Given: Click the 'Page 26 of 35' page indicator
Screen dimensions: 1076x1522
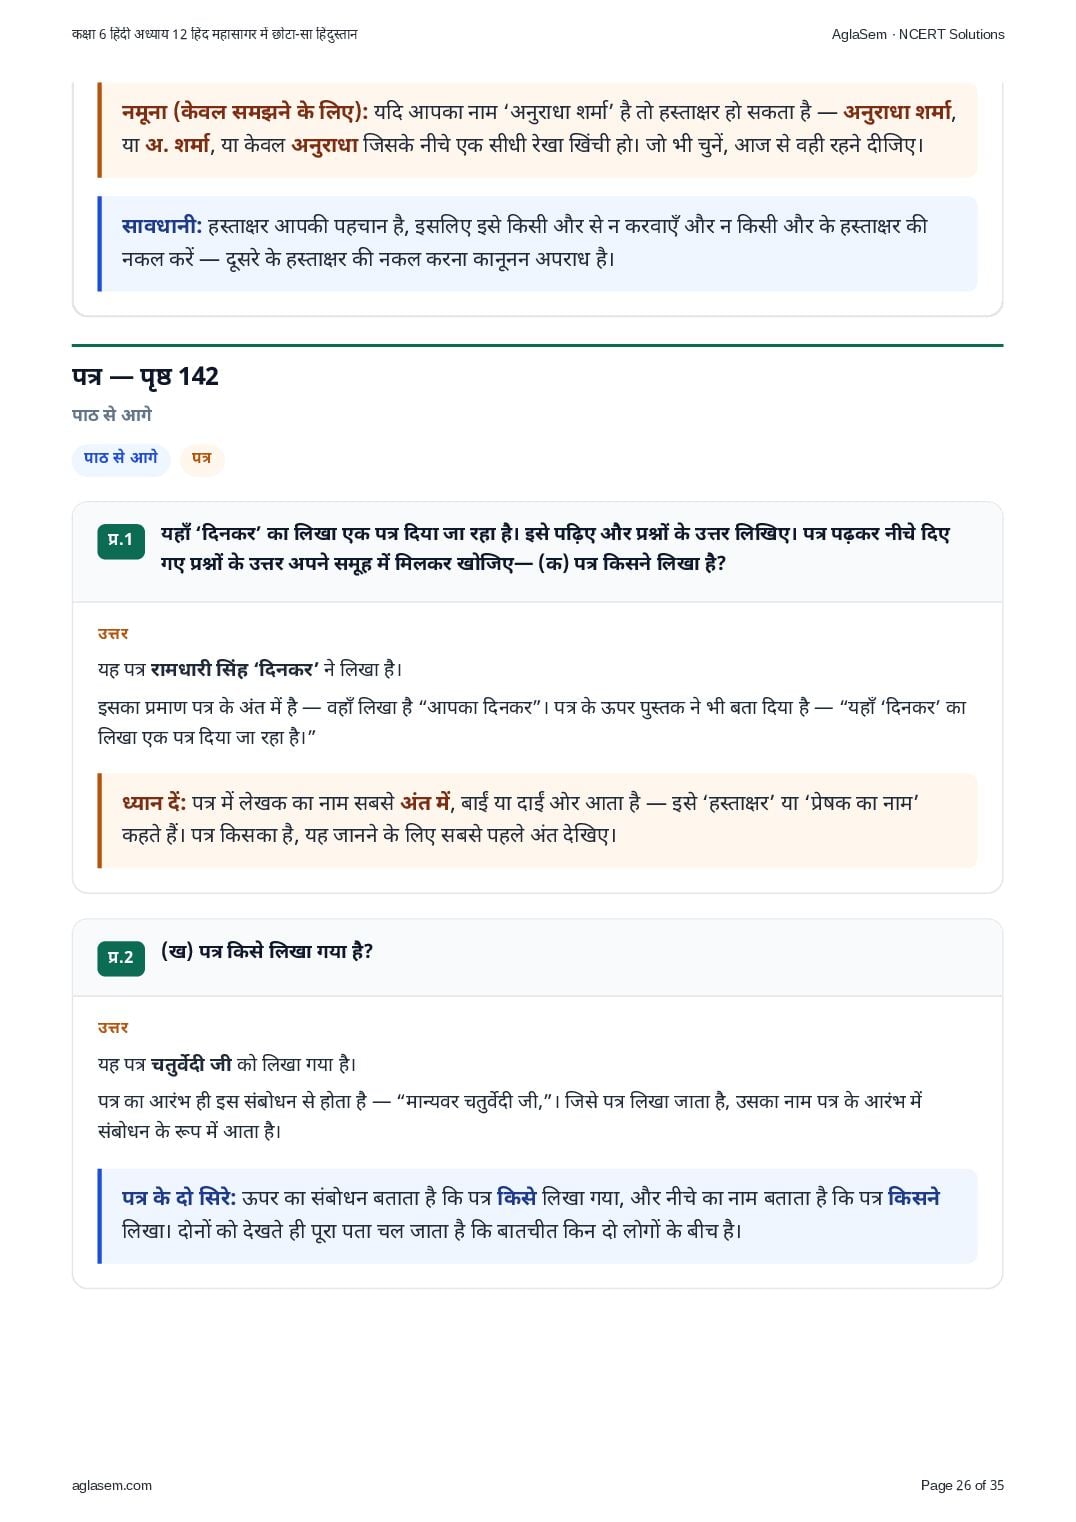Looking at the screenshot, I should (962, 1485).
